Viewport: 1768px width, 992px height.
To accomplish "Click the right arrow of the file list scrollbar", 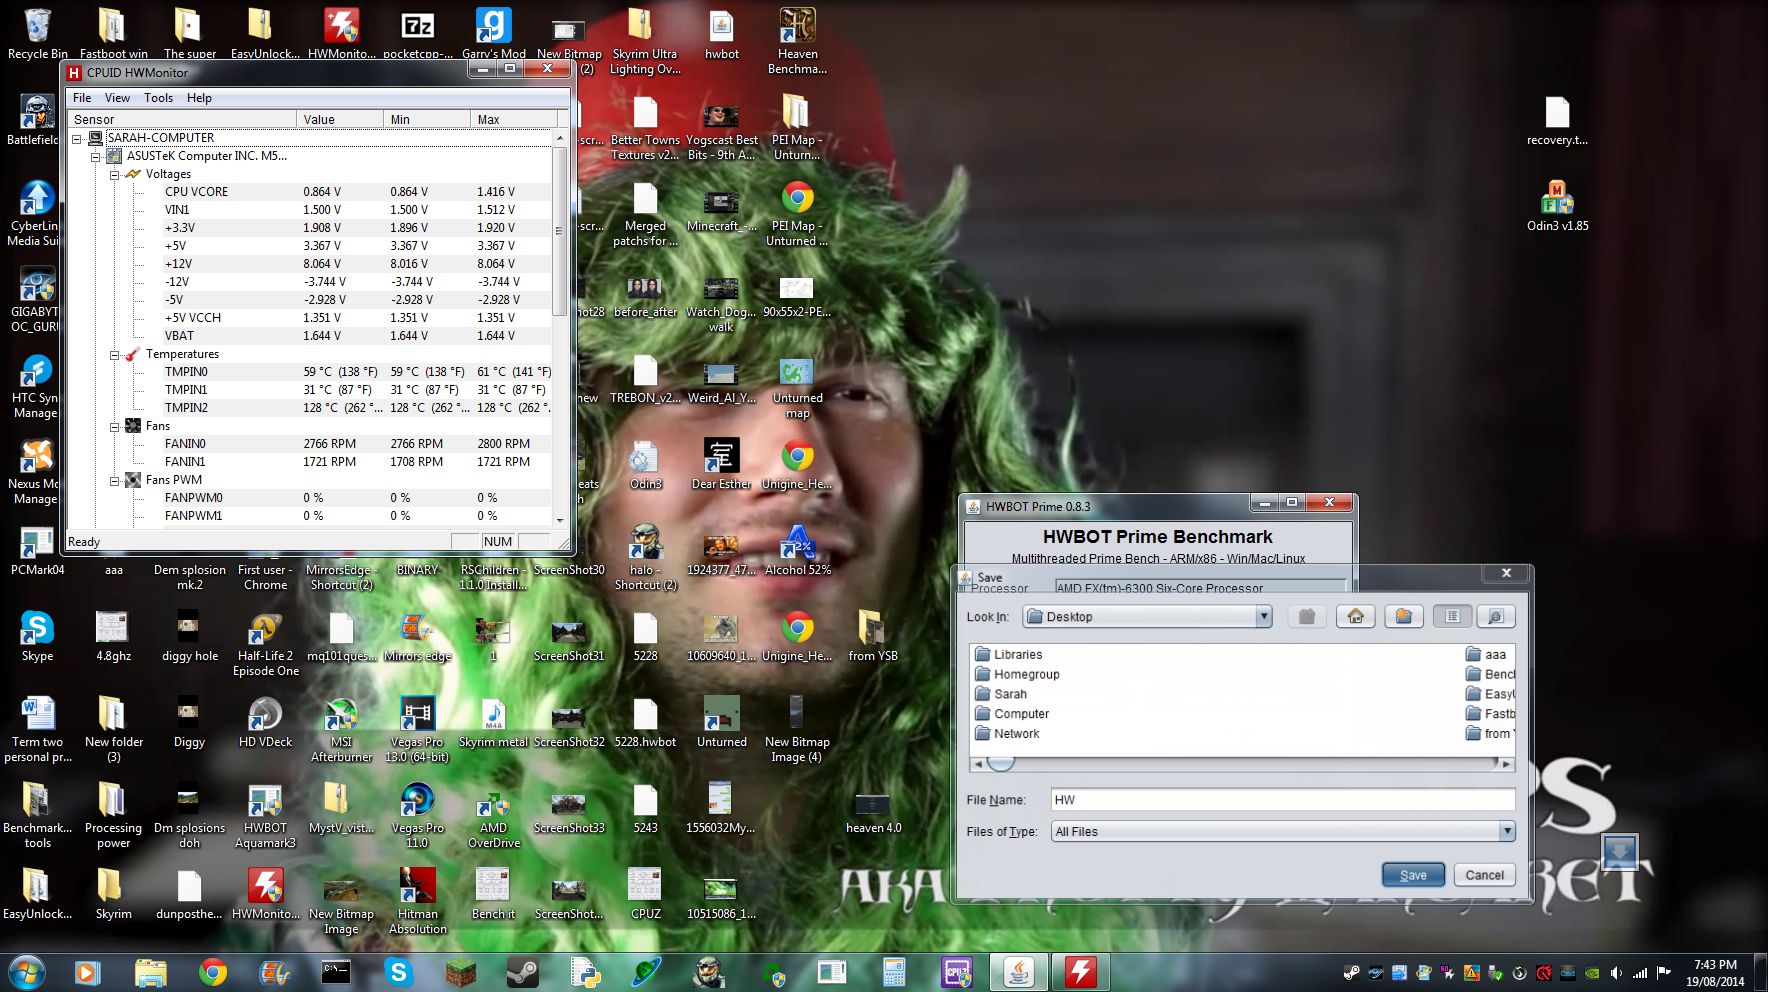I will click(1506, 764).
